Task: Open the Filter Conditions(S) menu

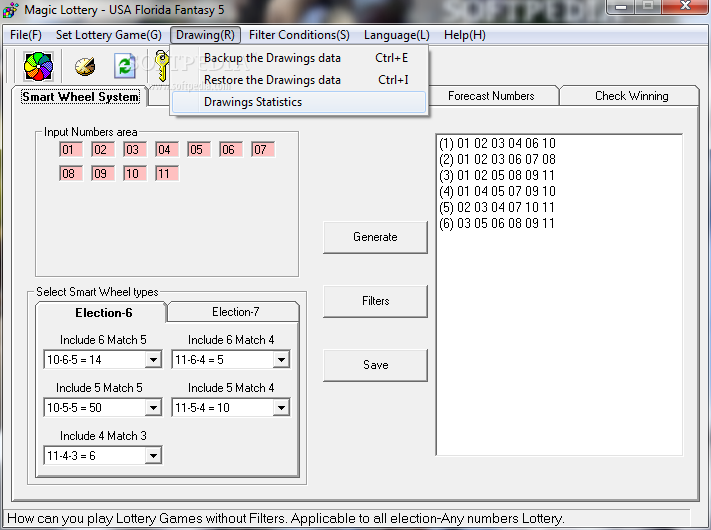Action: (299, 35)
